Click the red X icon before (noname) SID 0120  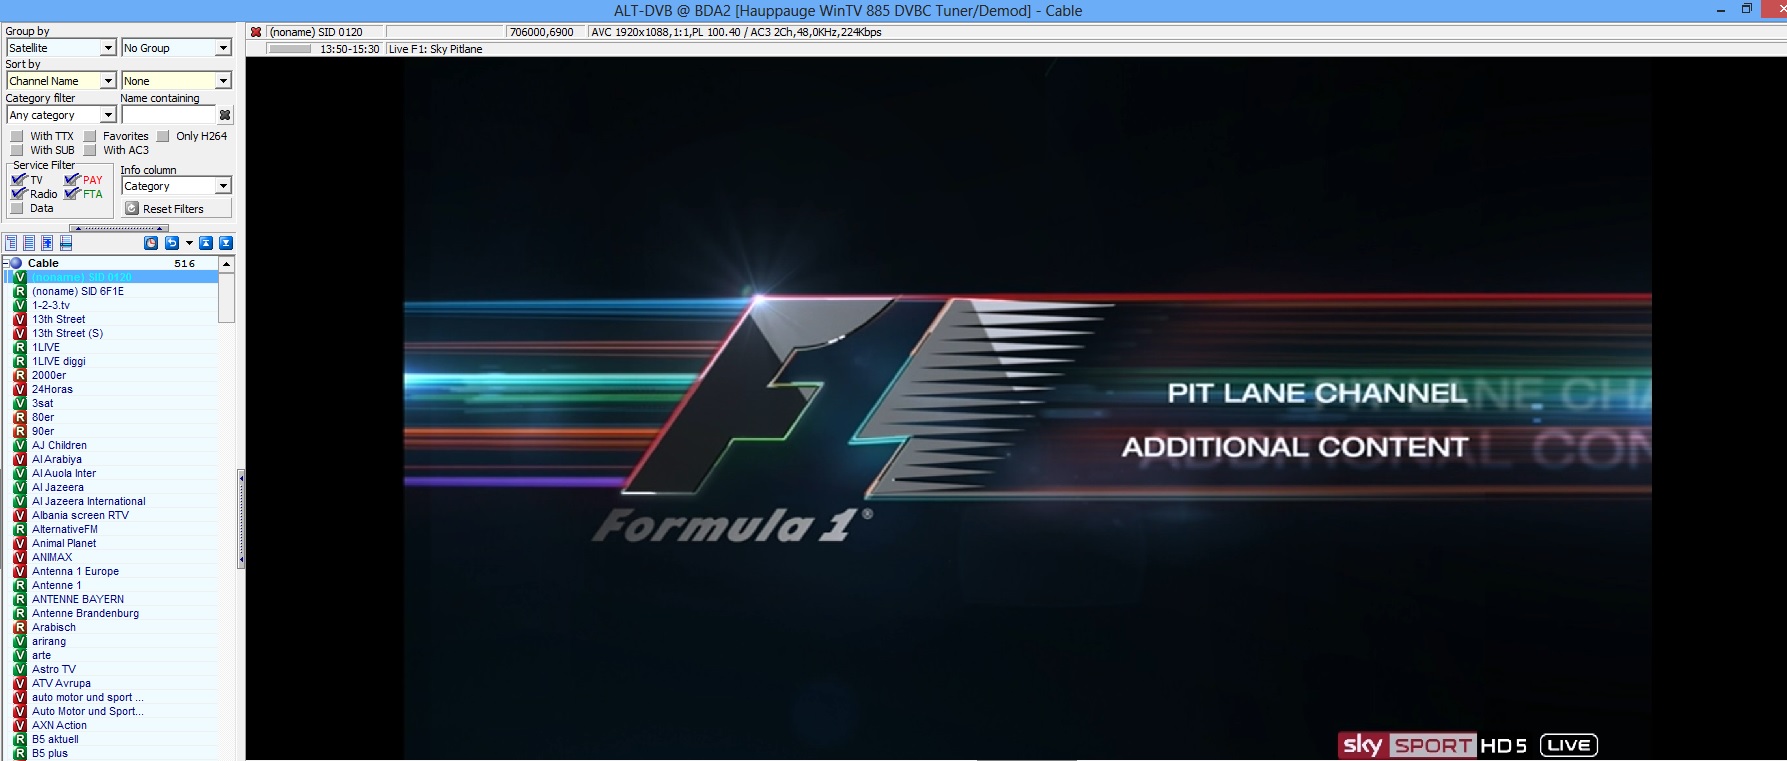(256, 32)
